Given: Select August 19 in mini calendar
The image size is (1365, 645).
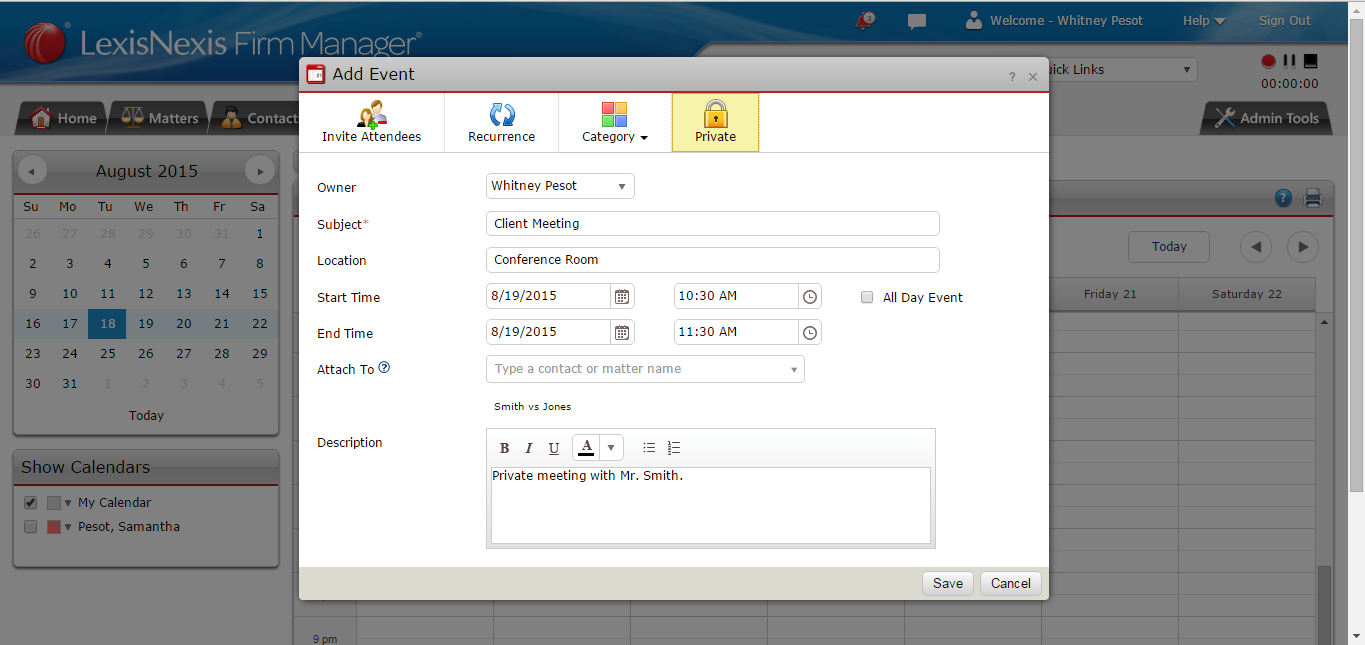Looking at the screenshot, I should (x=146, y=323).
